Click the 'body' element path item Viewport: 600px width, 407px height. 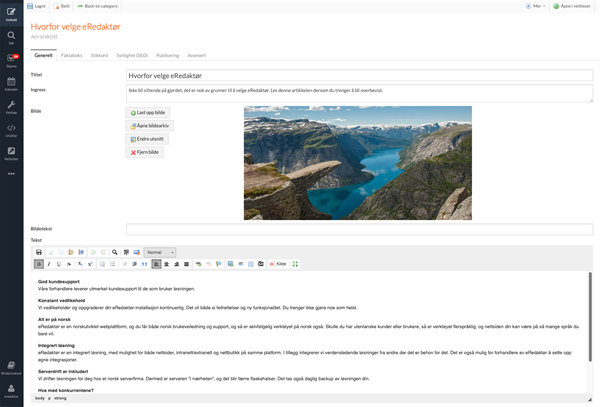[x=40, y=398]
